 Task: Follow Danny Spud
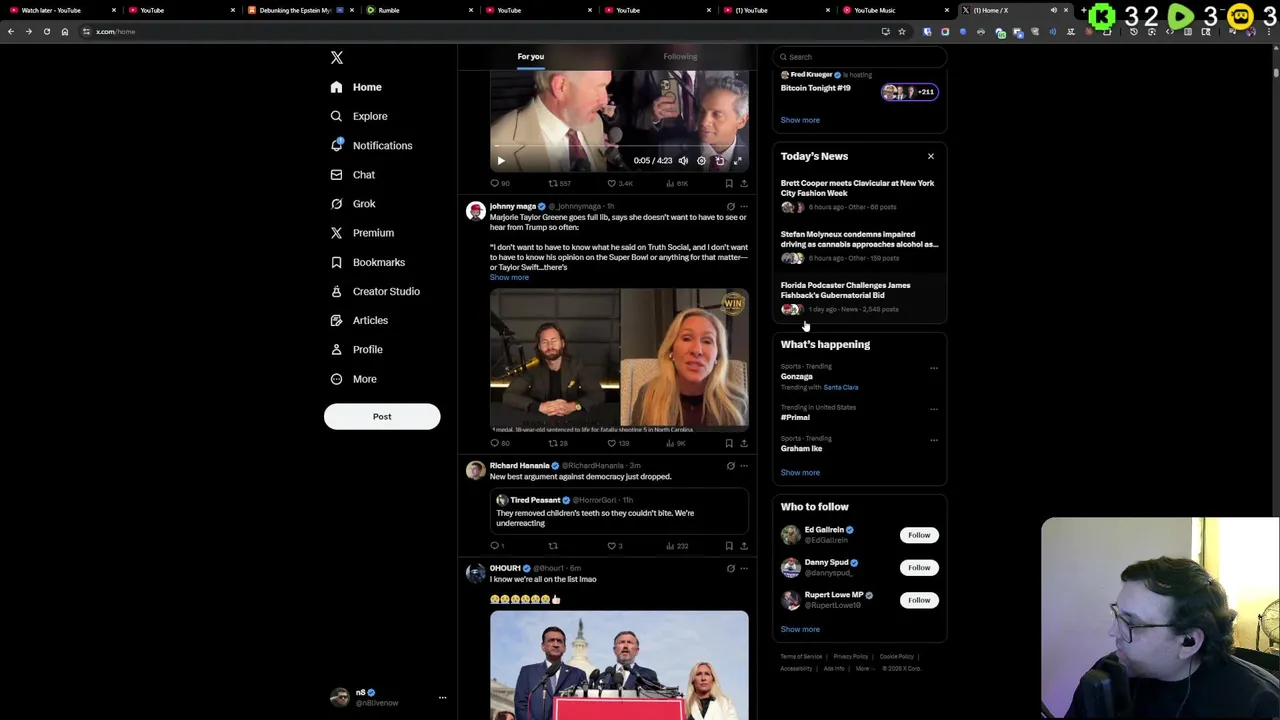[x=919, y=567]
